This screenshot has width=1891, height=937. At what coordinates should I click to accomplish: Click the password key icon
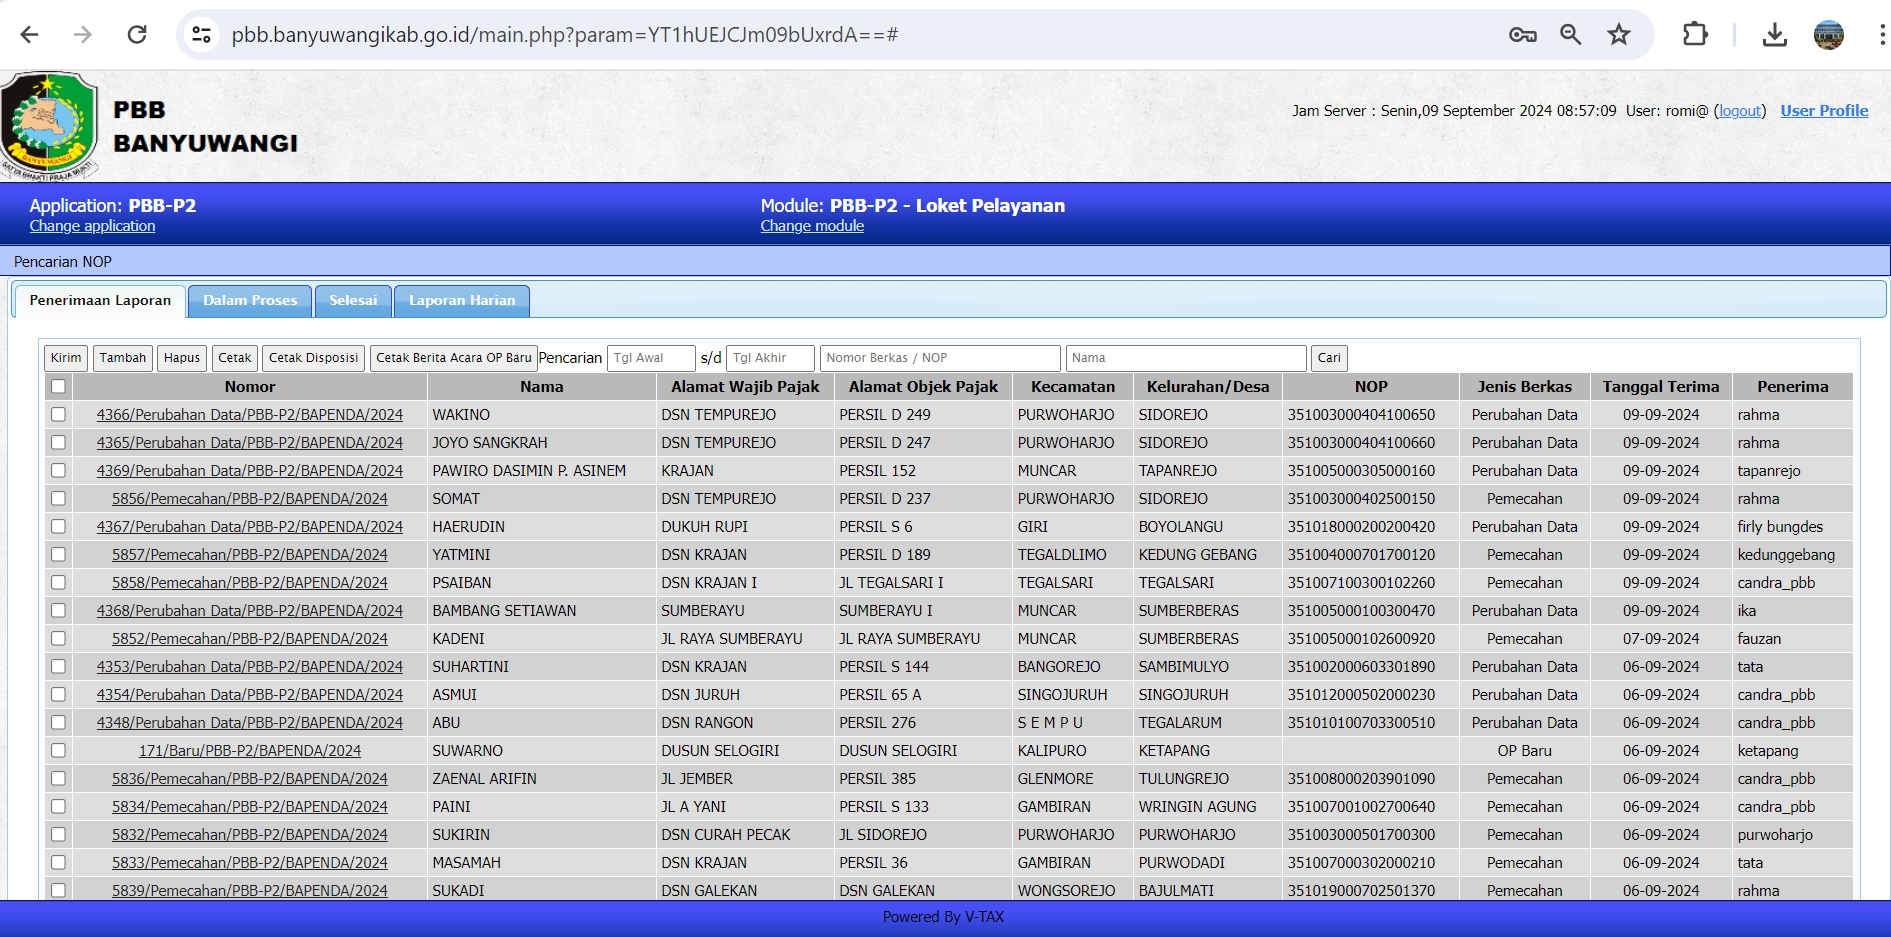click(1522, 35)
